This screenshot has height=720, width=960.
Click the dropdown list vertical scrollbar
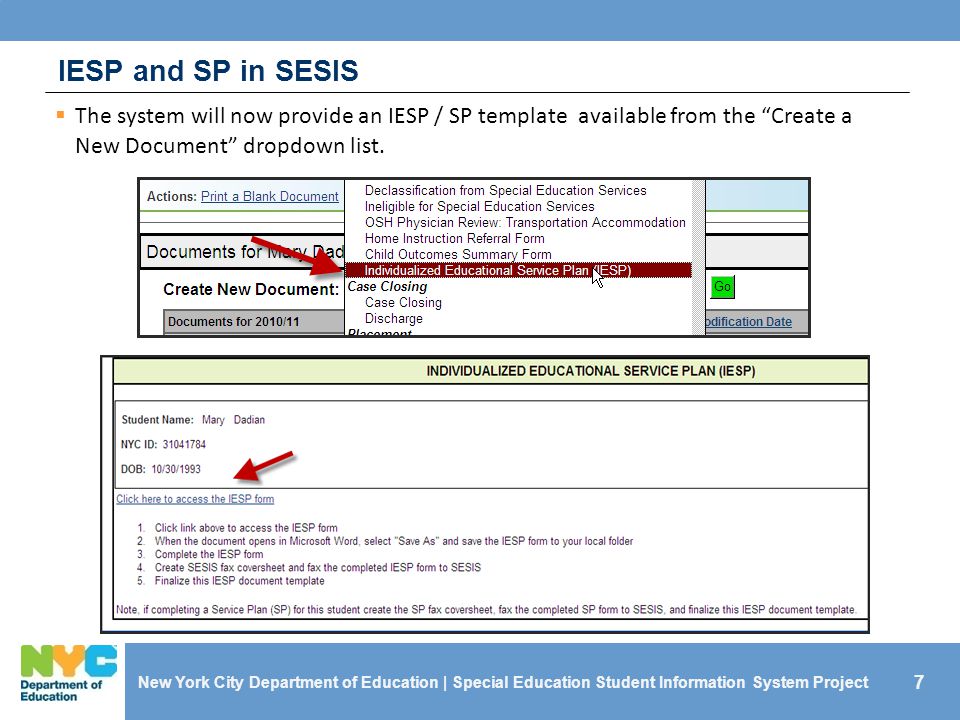[698, 257]
